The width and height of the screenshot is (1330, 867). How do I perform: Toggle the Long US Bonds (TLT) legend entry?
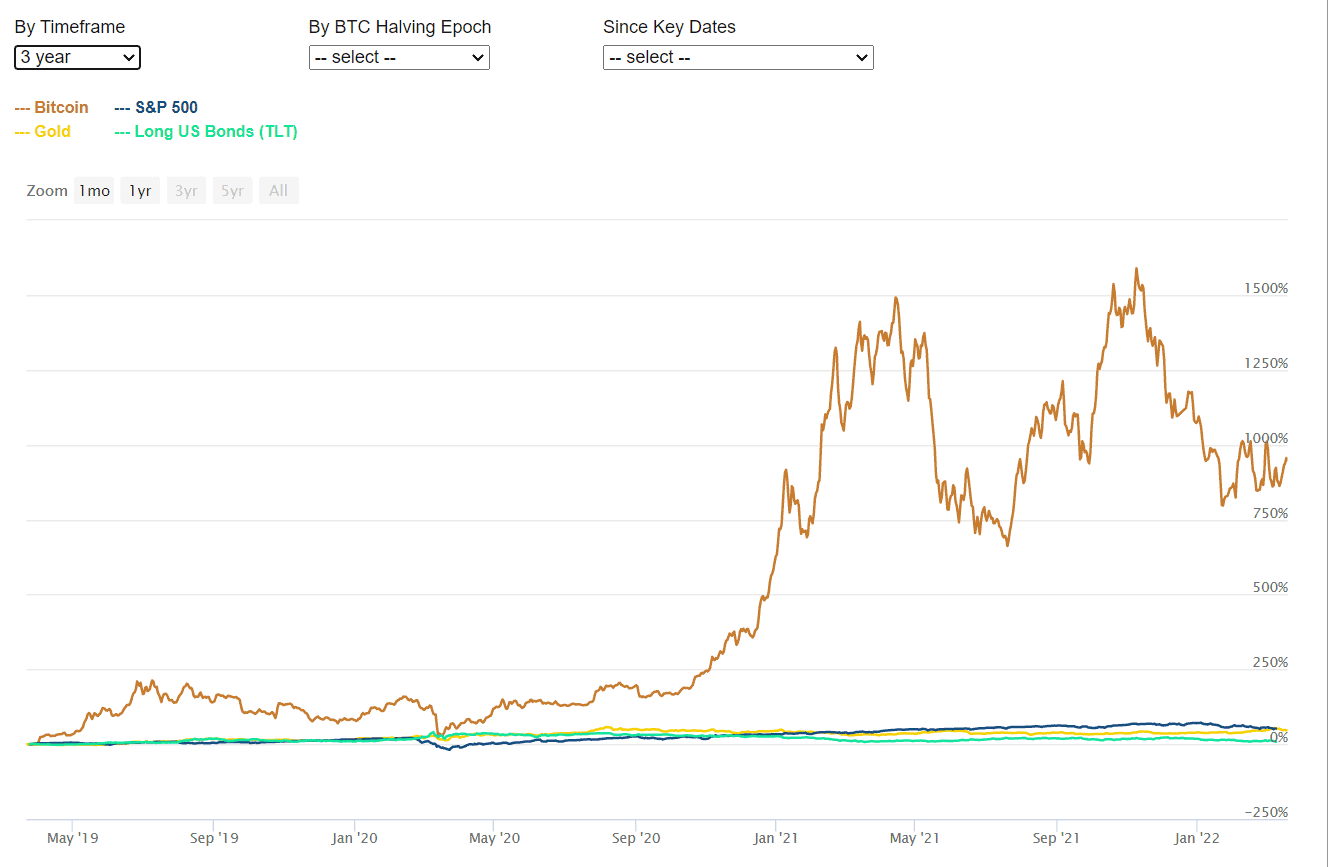[206, 131]
